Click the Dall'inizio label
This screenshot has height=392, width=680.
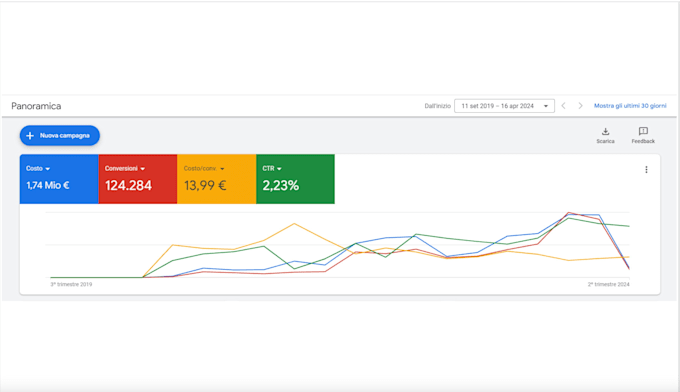pos(437,106)
